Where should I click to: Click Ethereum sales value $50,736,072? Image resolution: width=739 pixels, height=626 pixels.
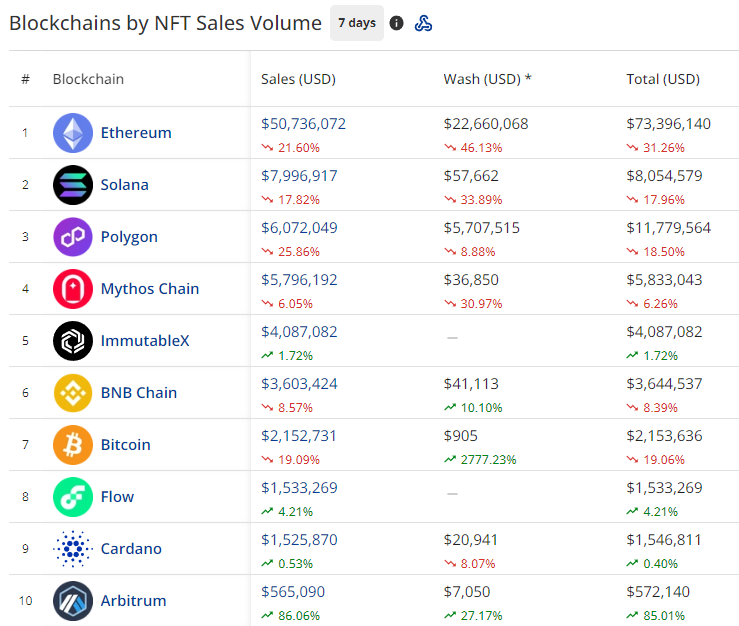point(304,124)
